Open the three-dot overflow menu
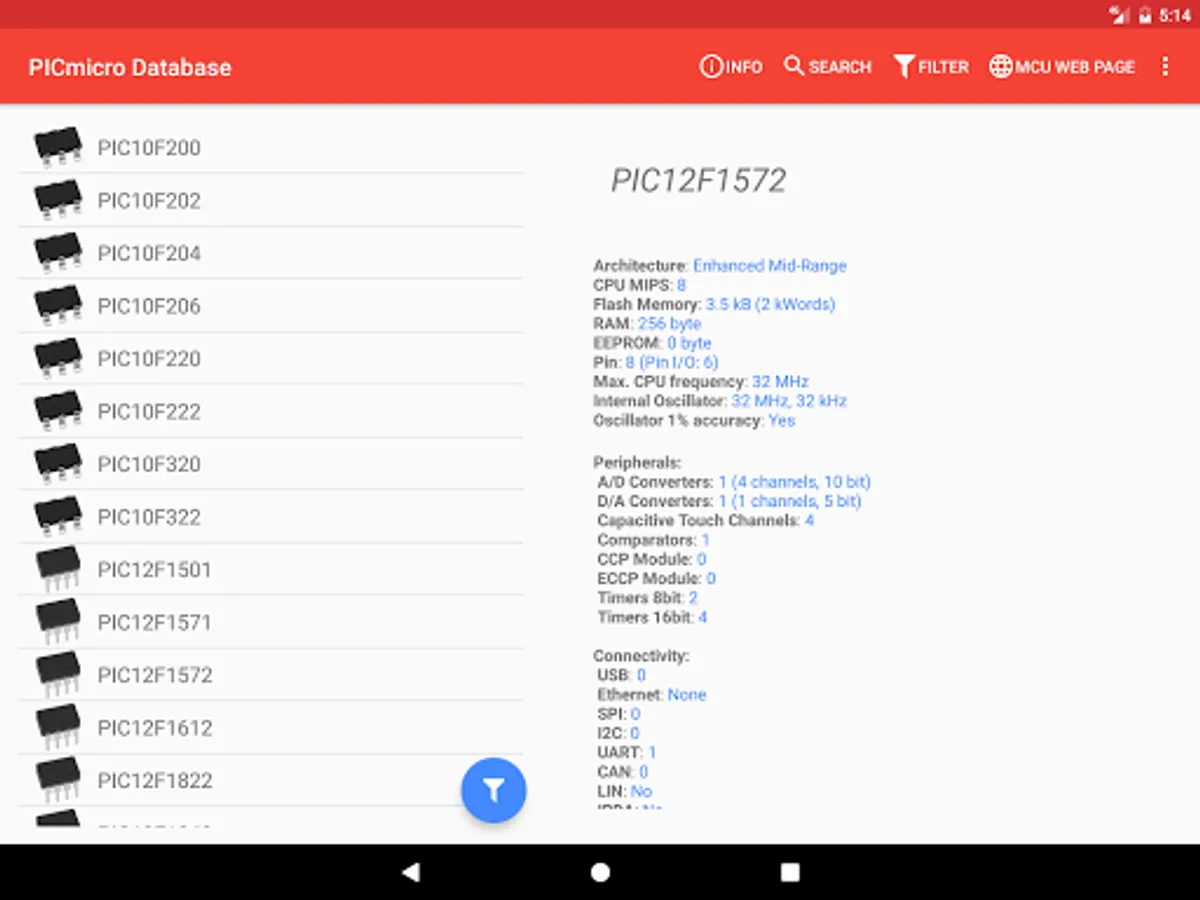The width and height of the screenshot is (1200, 900). pyautogui.click(x=1165, y=67)
